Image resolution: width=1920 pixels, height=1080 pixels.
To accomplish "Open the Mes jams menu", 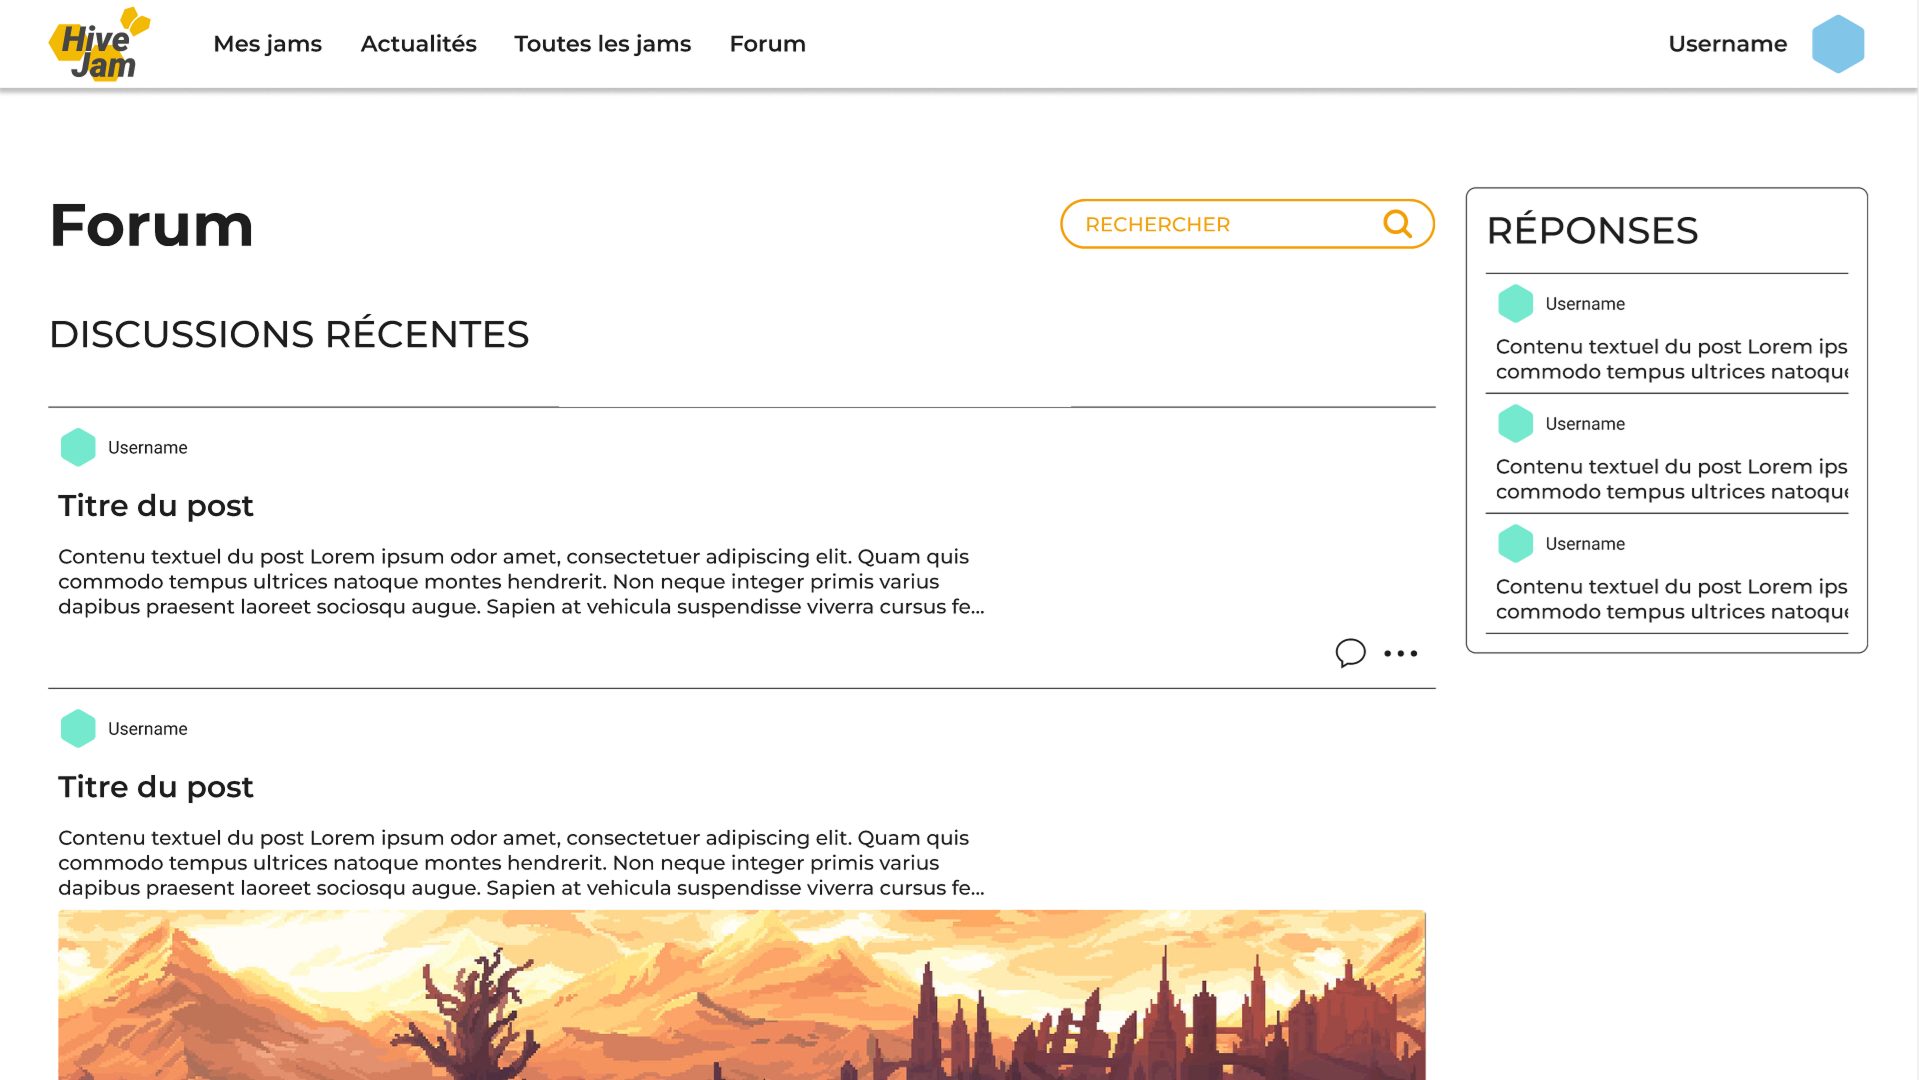I will (x=267, y=44).
